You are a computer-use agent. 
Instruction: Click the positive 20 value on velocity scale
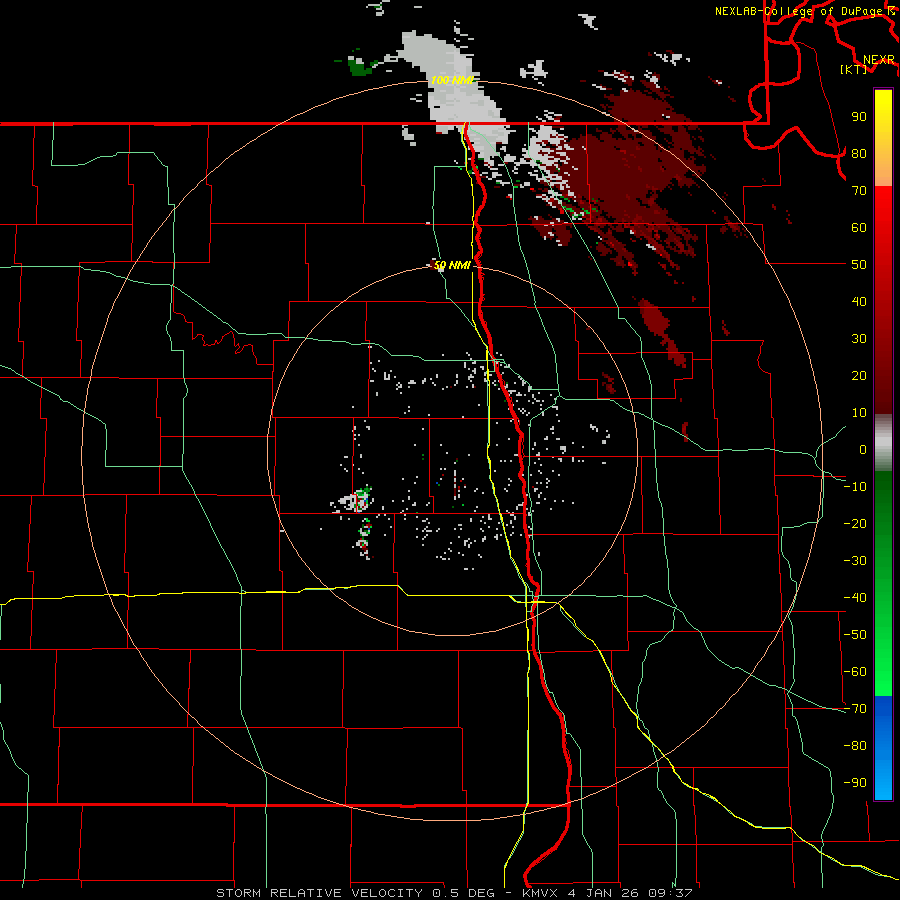[x=859, y=376]
